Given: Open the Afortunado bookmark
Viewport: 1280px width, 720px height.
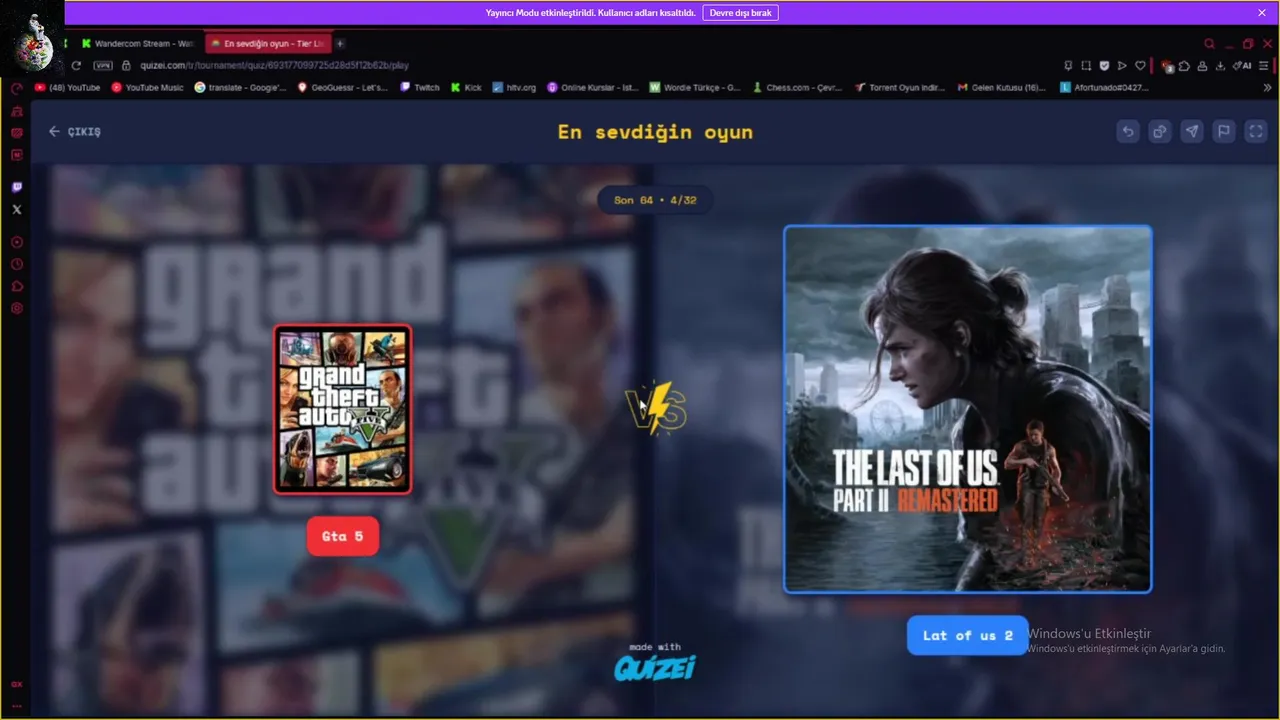Looking at the screenshot, I should point(1105,87).
